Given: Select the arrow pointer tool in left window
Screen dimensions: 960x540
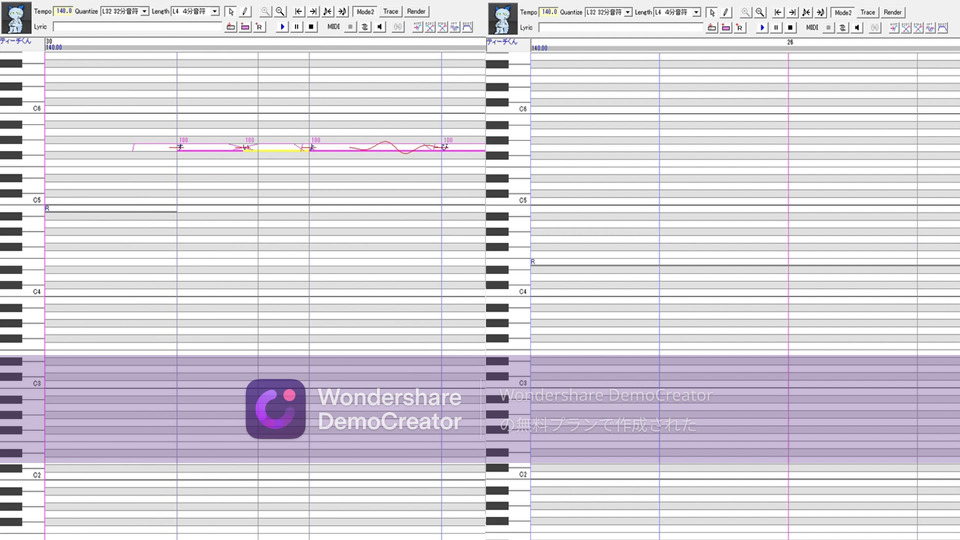Looking at the screenshot, I should tap(231, 12).
